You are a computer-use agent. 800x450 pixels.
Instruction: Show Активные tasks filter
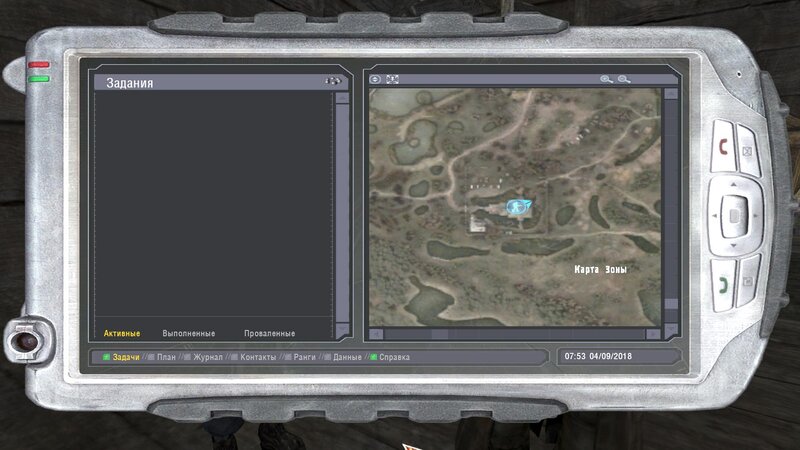(122, 333)
